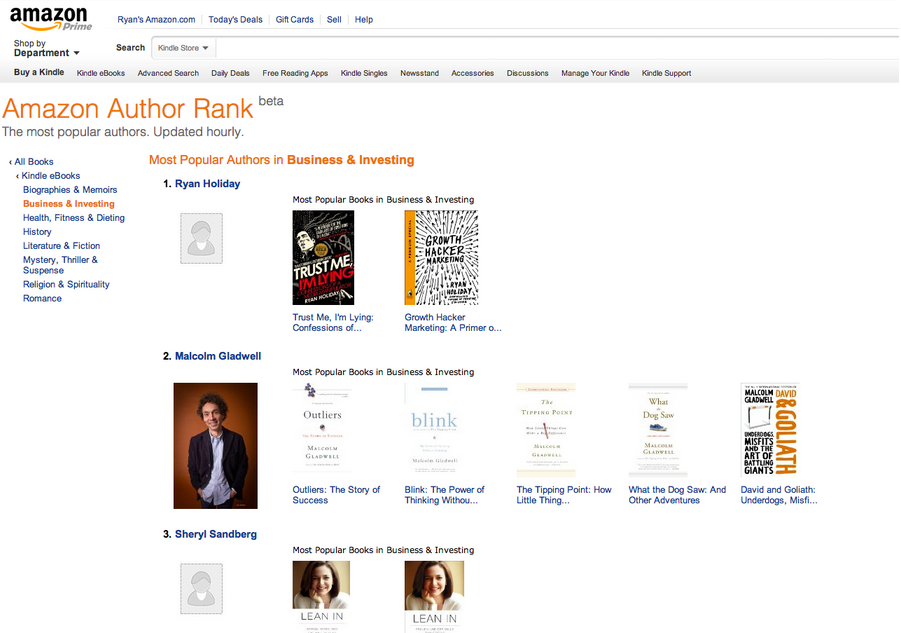Click Sheryl Sandberg's placeholder profile avatar
Viewport: 901px width, 633px height.
click(201, 588)
